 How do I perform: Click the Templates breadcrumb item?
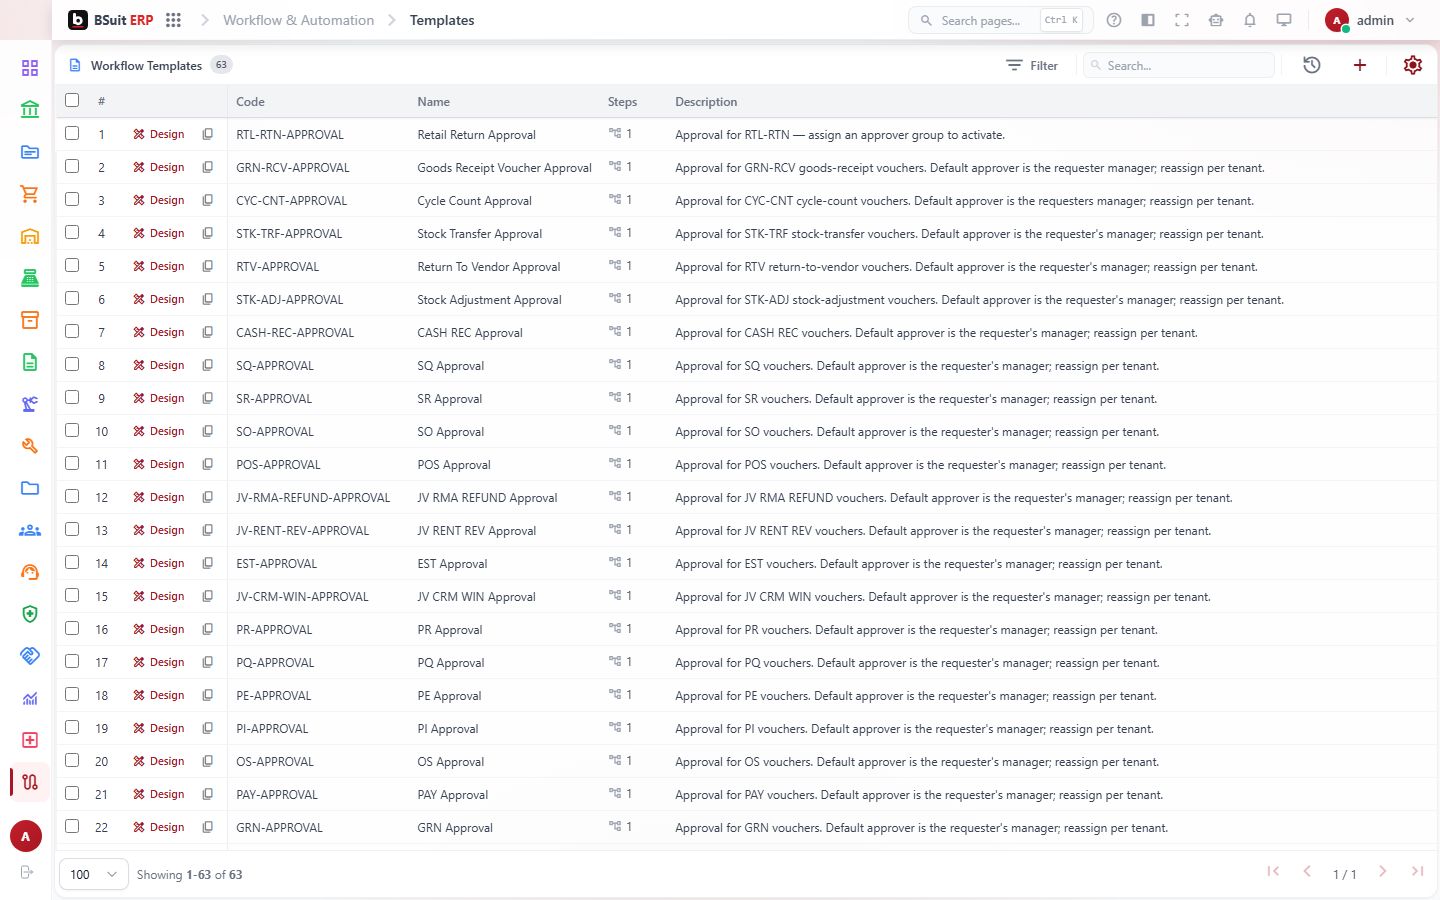point(442,20)
